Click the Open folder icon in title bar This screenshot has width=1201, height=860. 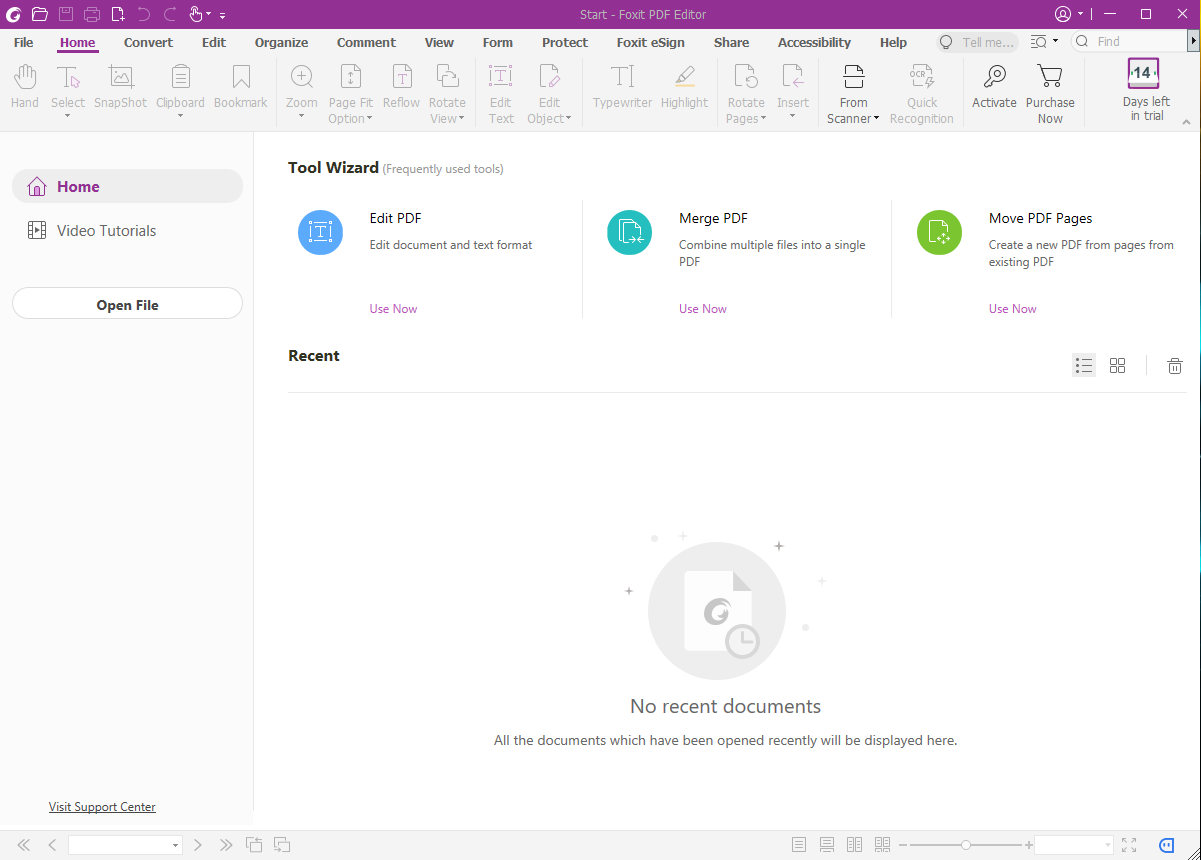pos(40,14)
